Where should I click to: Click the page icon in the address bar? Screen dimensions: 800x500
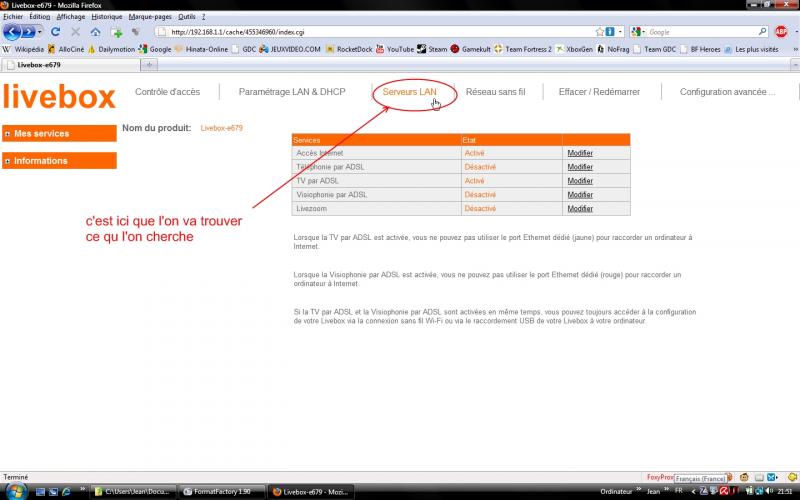162,32
